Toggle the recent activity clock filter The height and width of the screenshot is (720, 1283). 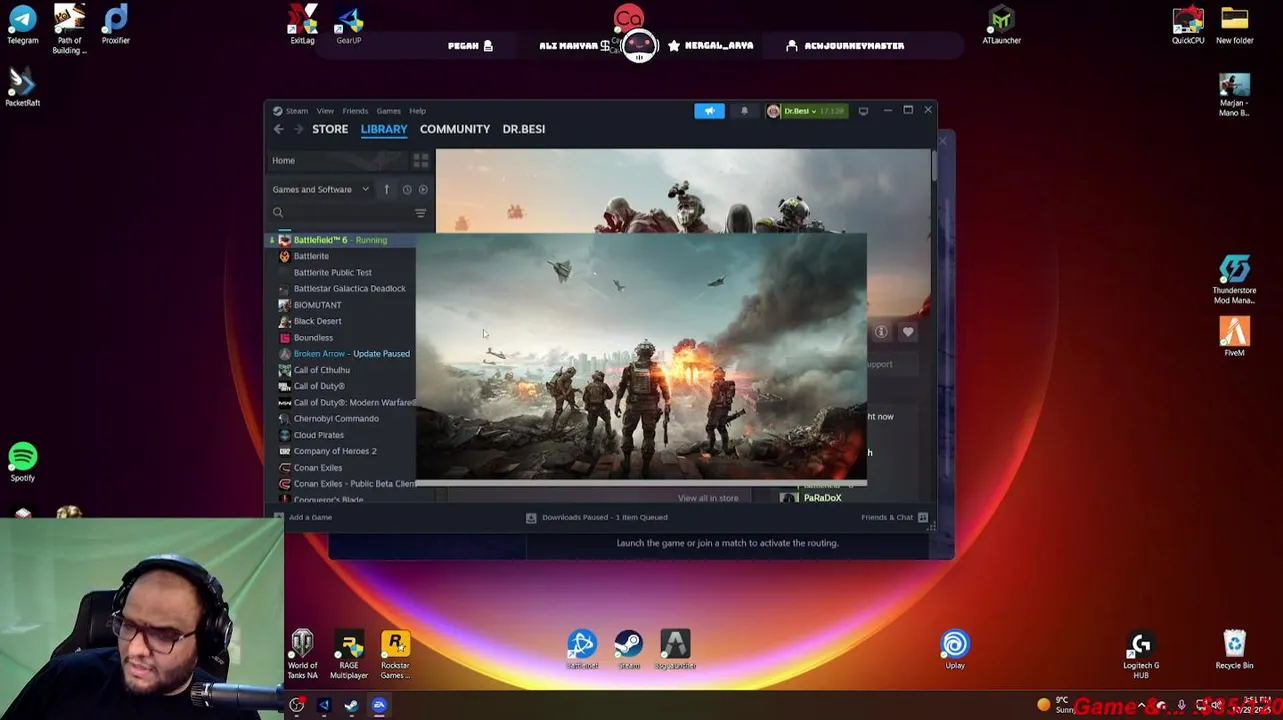click(x=407, y=189)
